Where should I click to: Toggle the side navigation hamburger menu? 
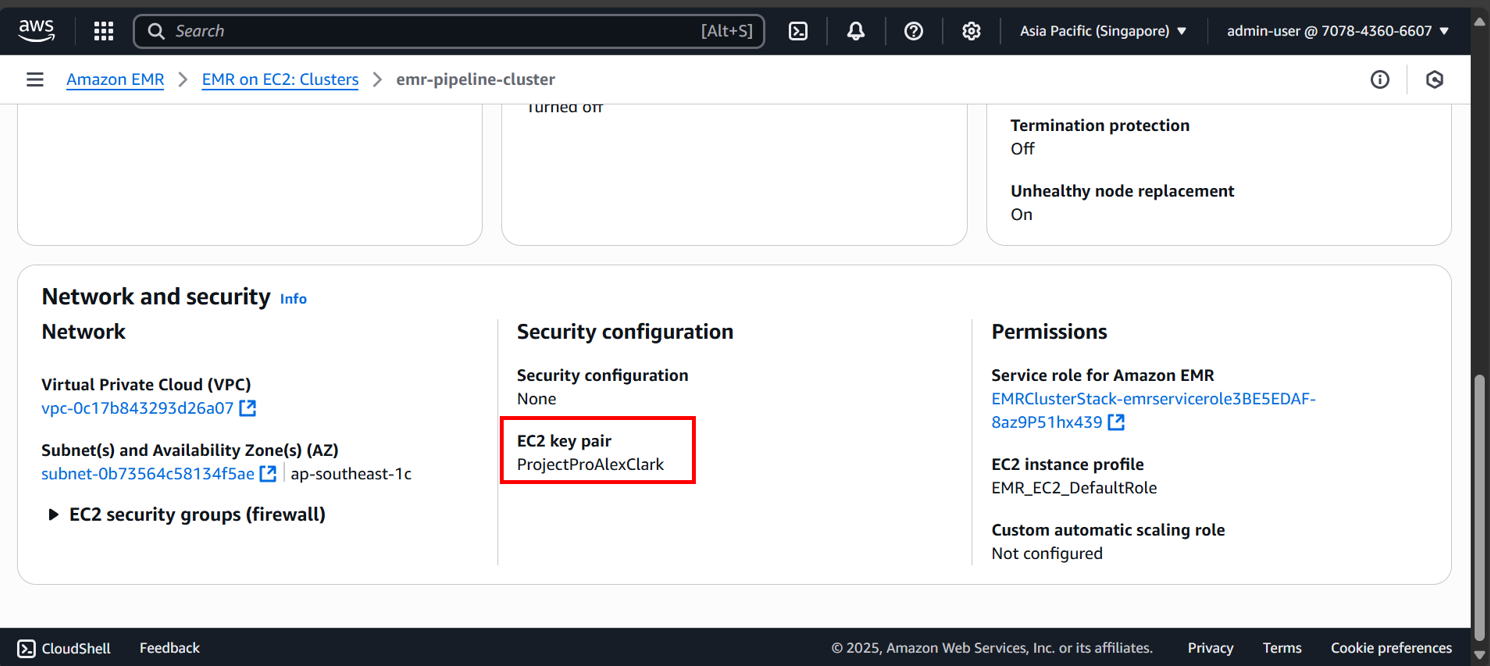click(x=35, y=80)
